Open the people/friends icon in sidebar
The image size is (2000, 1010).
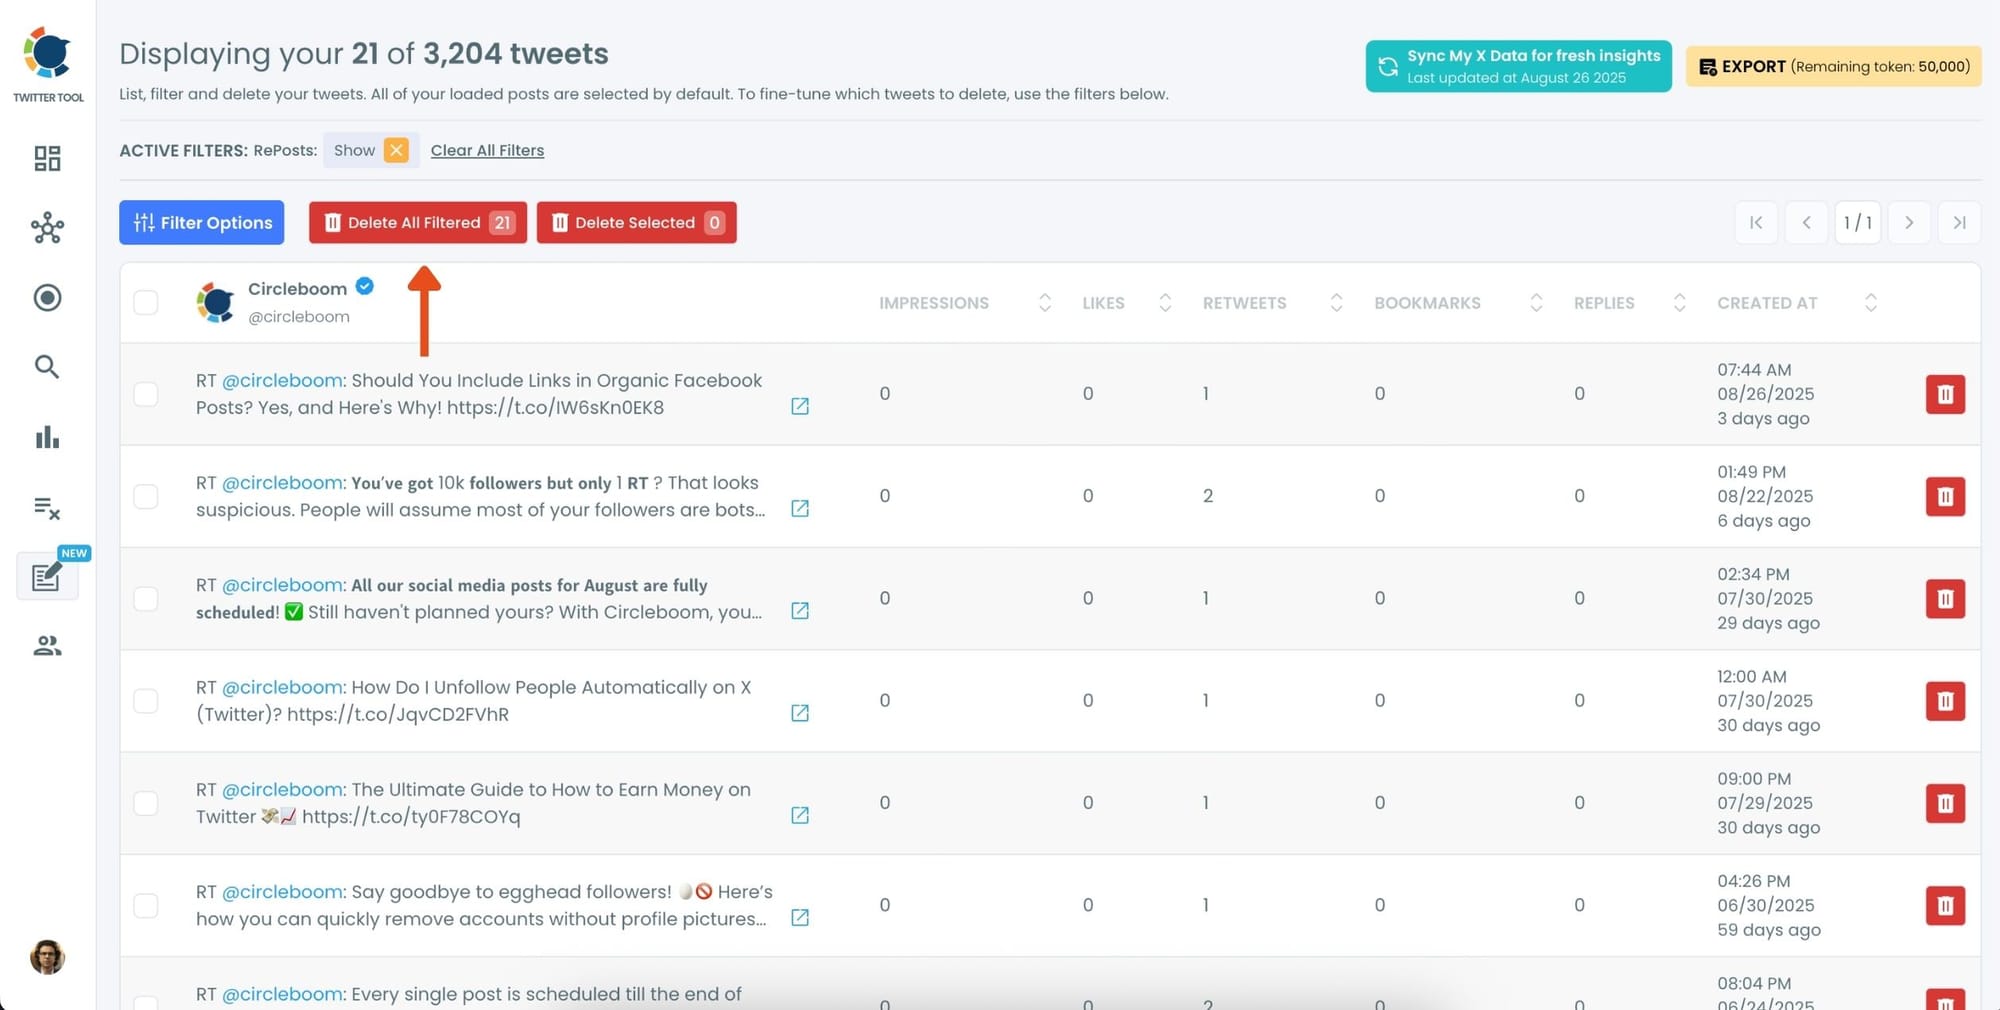[x=47, y=646]
